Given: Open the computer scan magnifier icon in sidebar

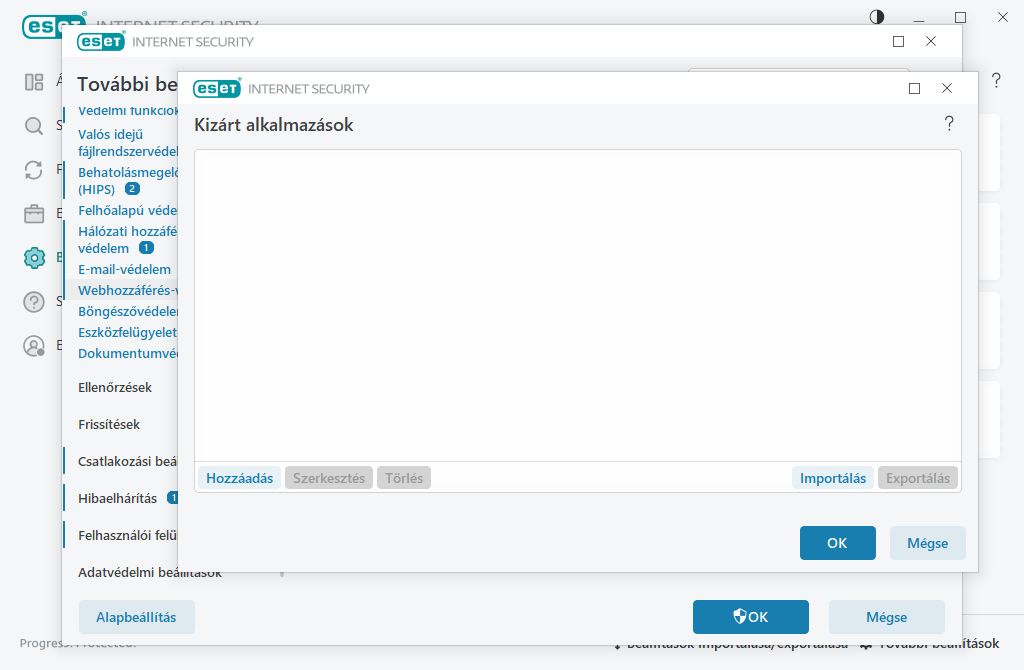Looking at the screenshot, I should pos(34,126).
